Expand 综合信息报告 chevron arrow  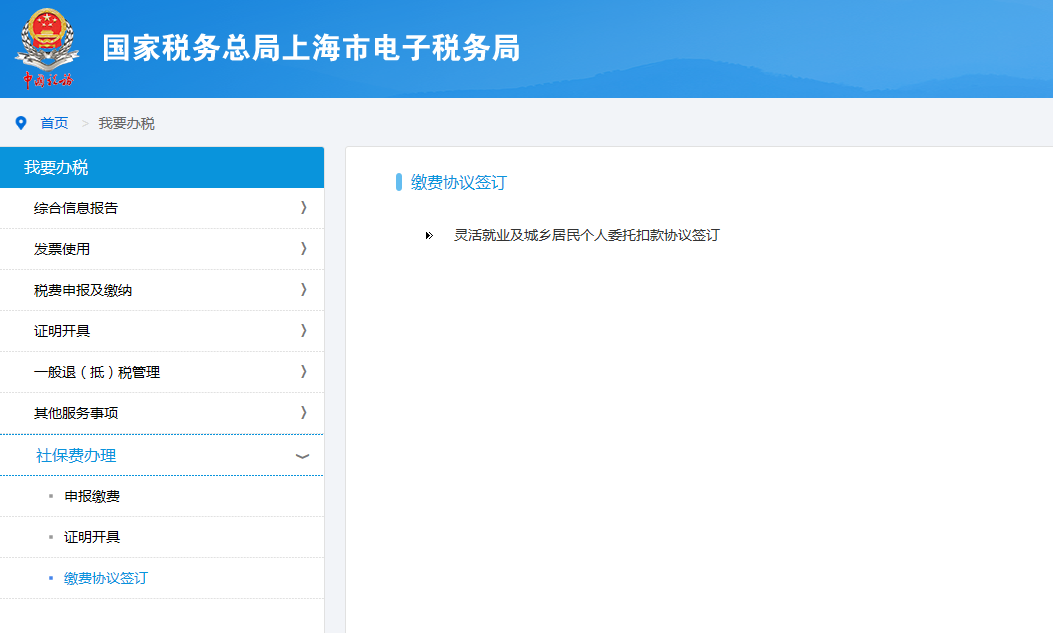303,208
